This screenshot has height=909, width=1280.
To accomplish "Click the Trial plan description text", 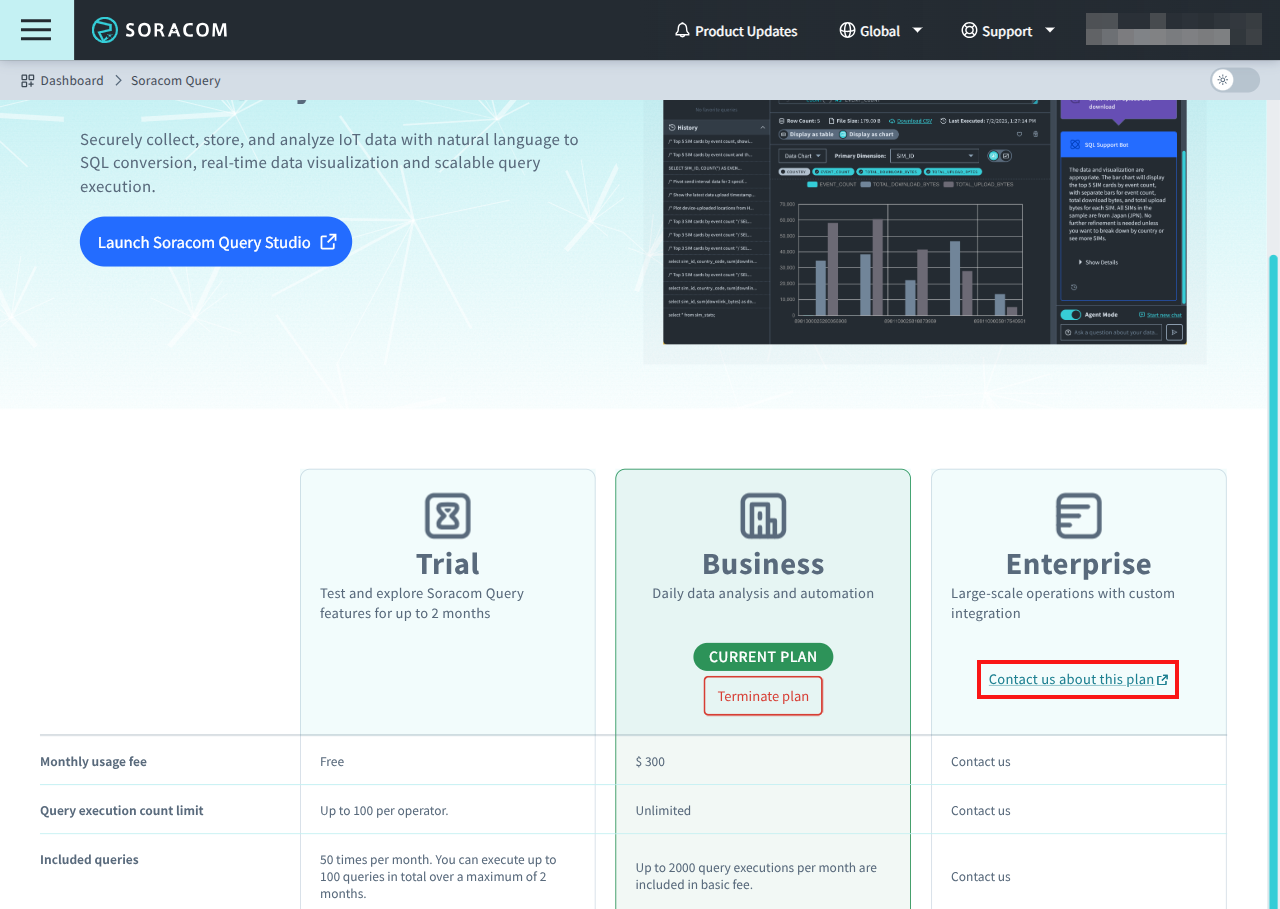I will coord(422,603).
